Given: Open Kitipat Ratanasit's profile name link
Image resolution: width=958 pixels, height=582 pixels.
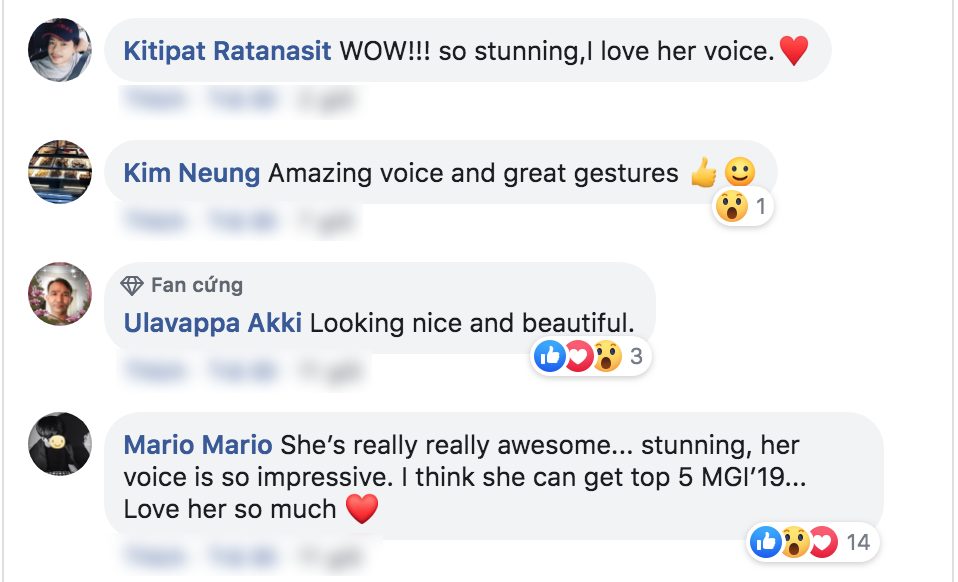Looking at the screenshot, I should coord(227,50).
